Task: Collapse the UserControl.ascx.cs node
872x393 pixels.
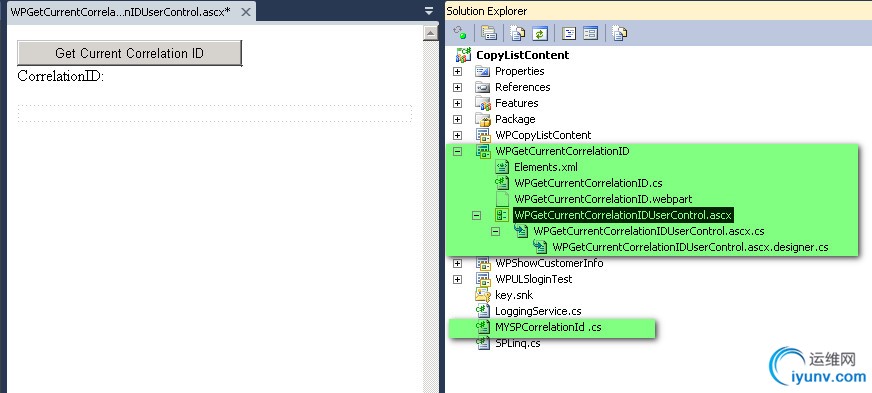Action: coord(496,231)
